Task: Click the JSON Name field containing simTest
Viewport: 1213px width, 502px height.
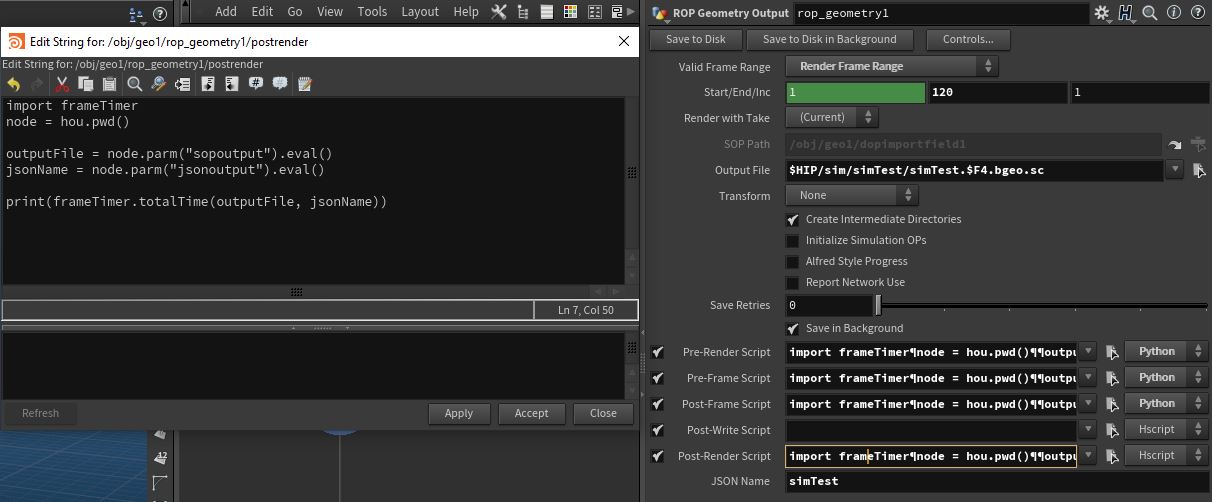Action: (x=997, y=481)
